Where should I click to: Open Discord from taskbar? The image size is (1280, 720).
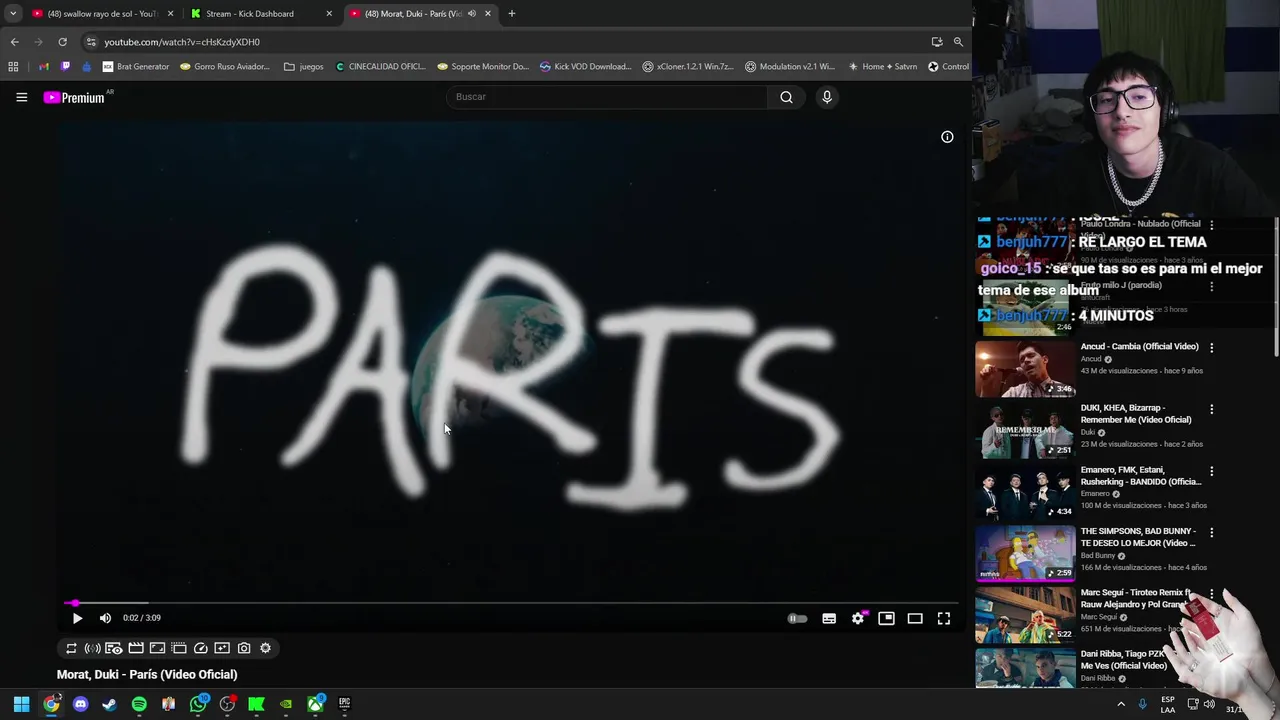[80, 704]
